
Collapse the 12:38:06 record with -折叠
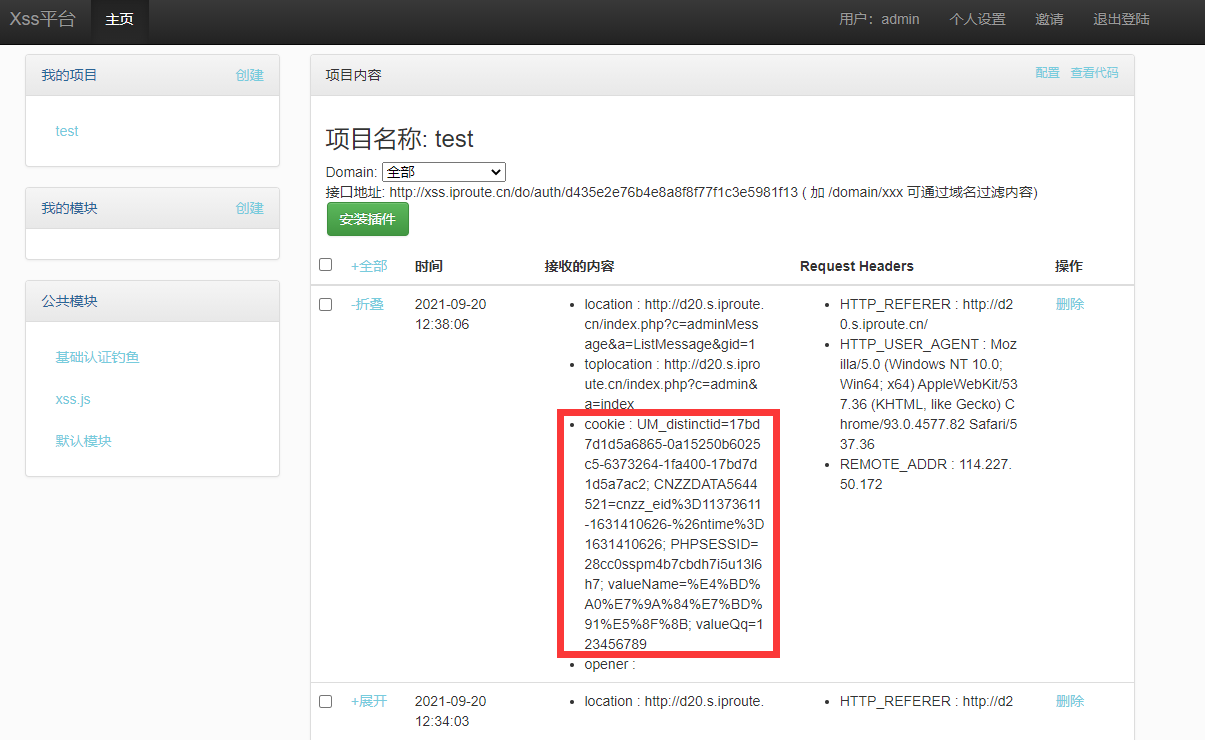[x=367, y=304]
